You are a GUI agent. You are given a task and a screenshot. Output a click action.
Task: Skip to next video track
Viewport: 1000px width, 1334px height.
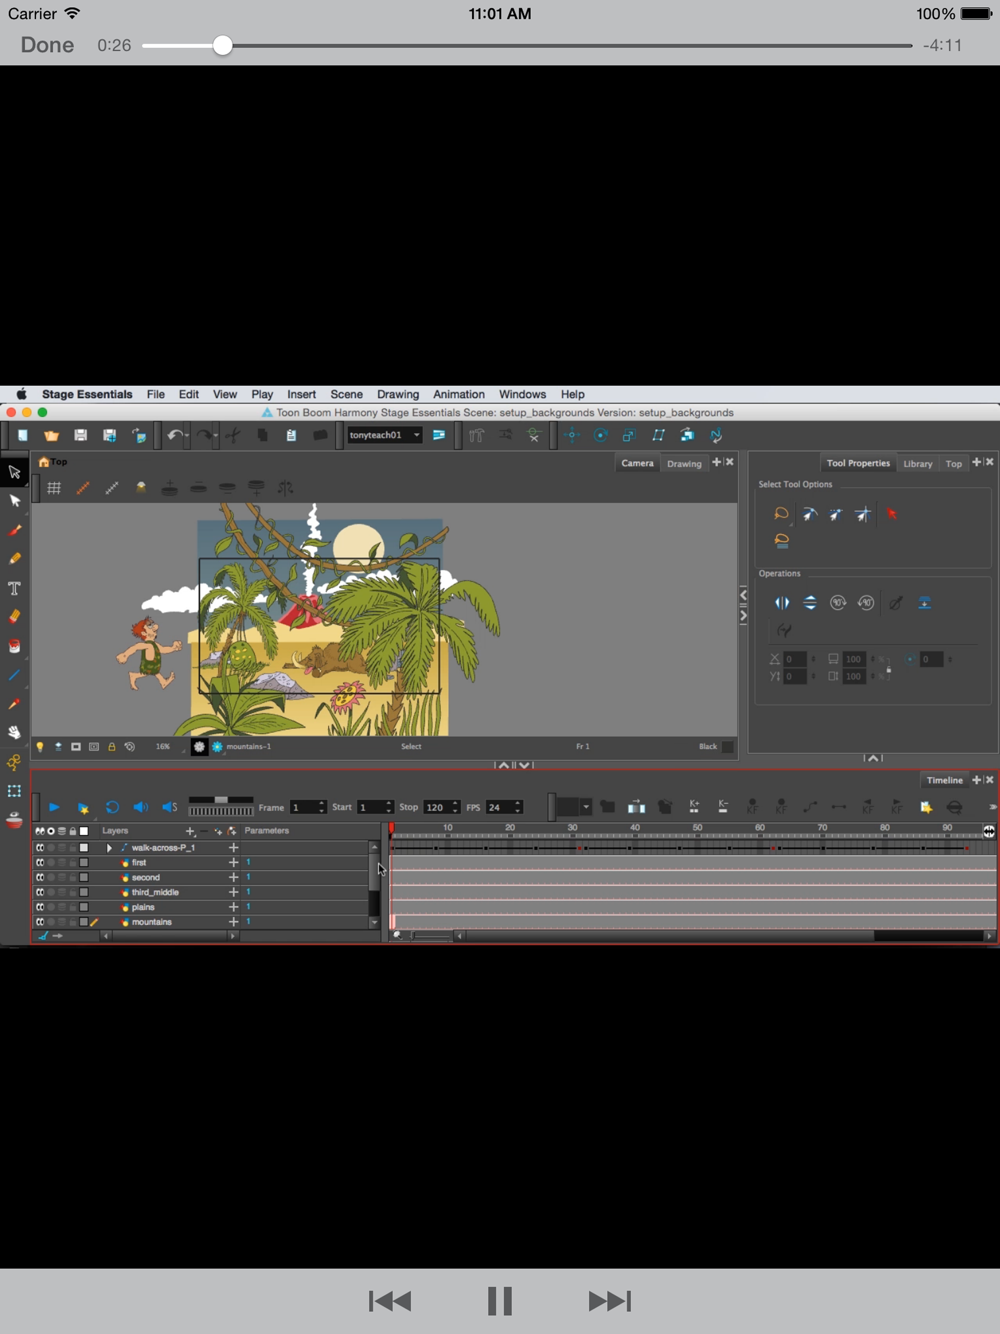click(609, 1301)
